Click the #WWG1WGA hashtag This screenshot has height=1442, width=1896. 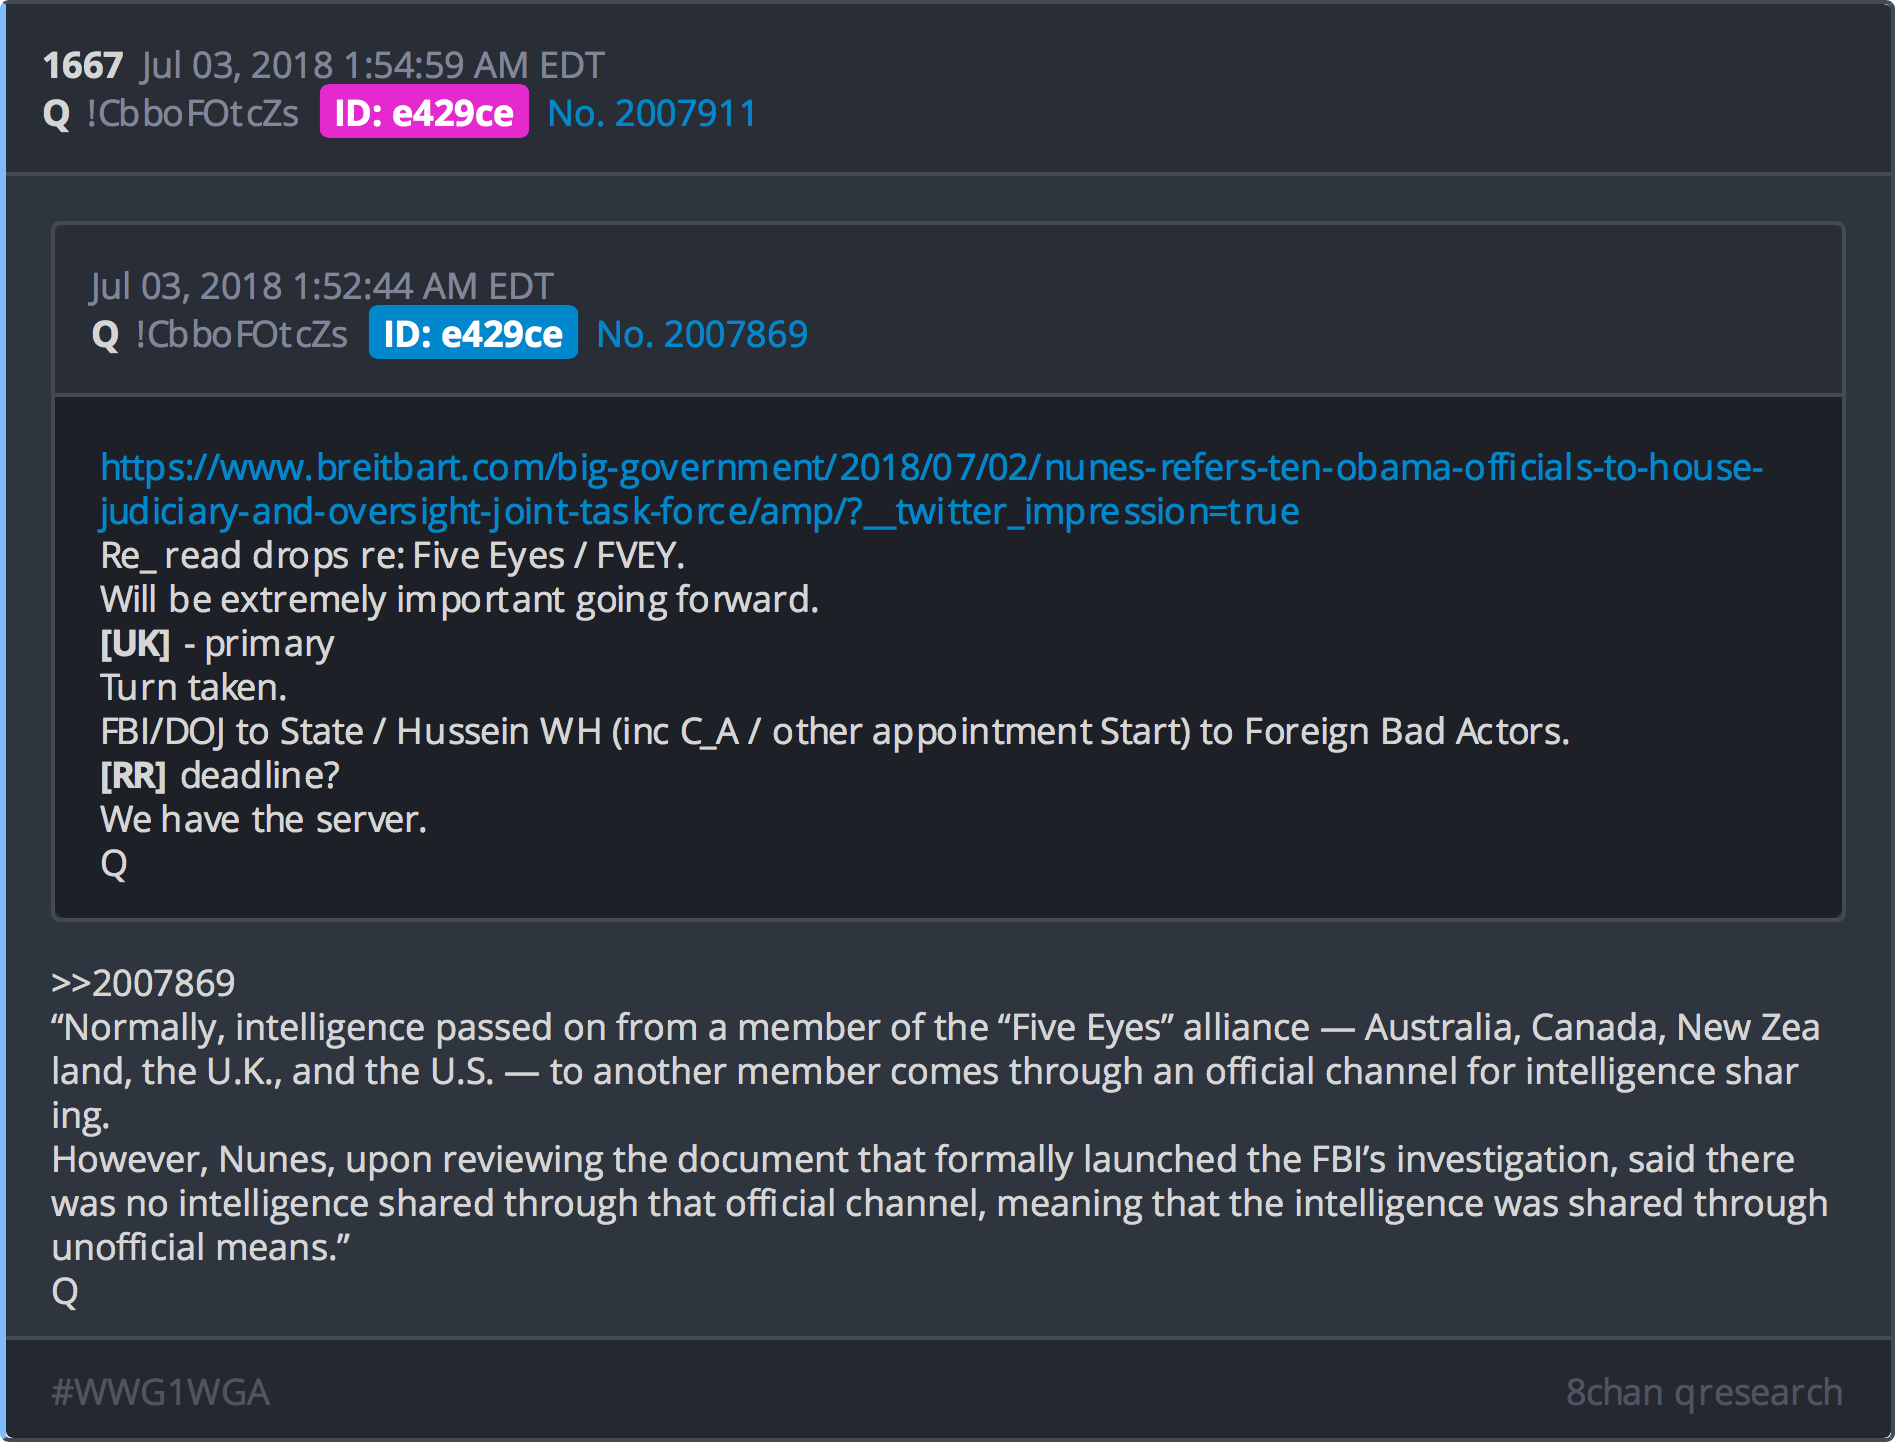160,1392
